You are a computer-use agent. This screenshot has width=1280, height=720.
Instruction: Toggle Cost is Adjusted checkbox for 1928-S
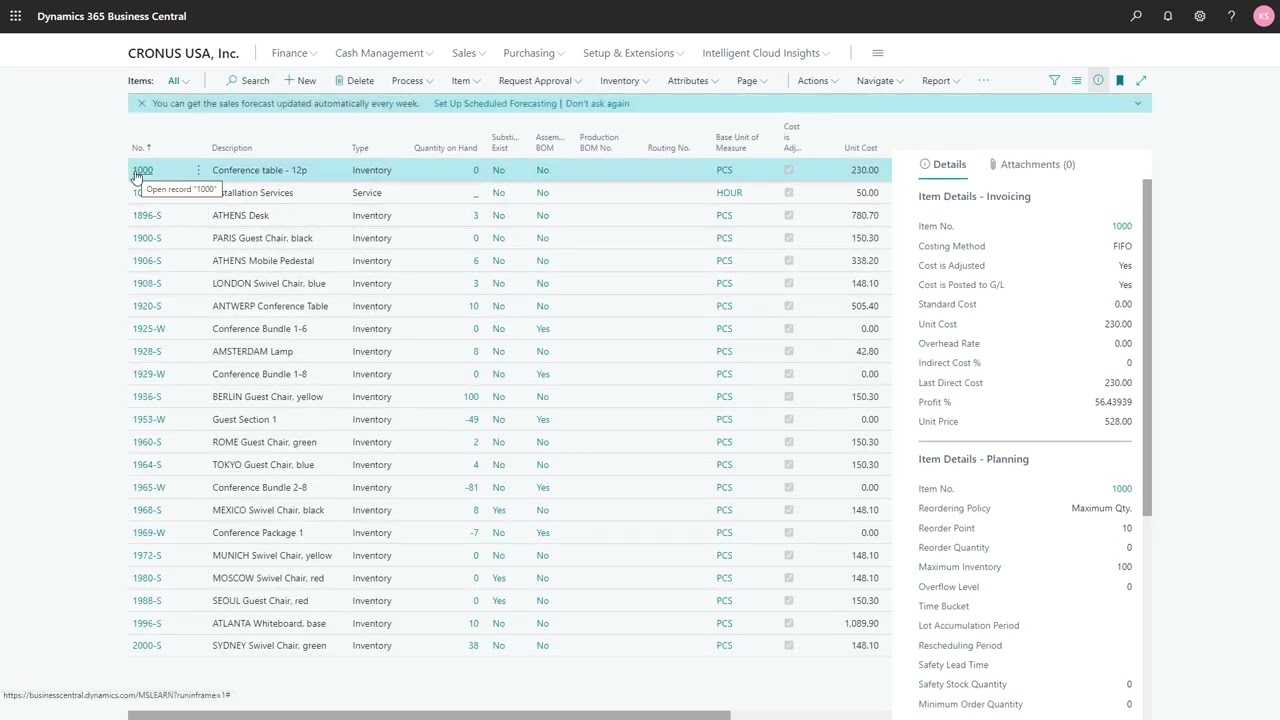789,351
